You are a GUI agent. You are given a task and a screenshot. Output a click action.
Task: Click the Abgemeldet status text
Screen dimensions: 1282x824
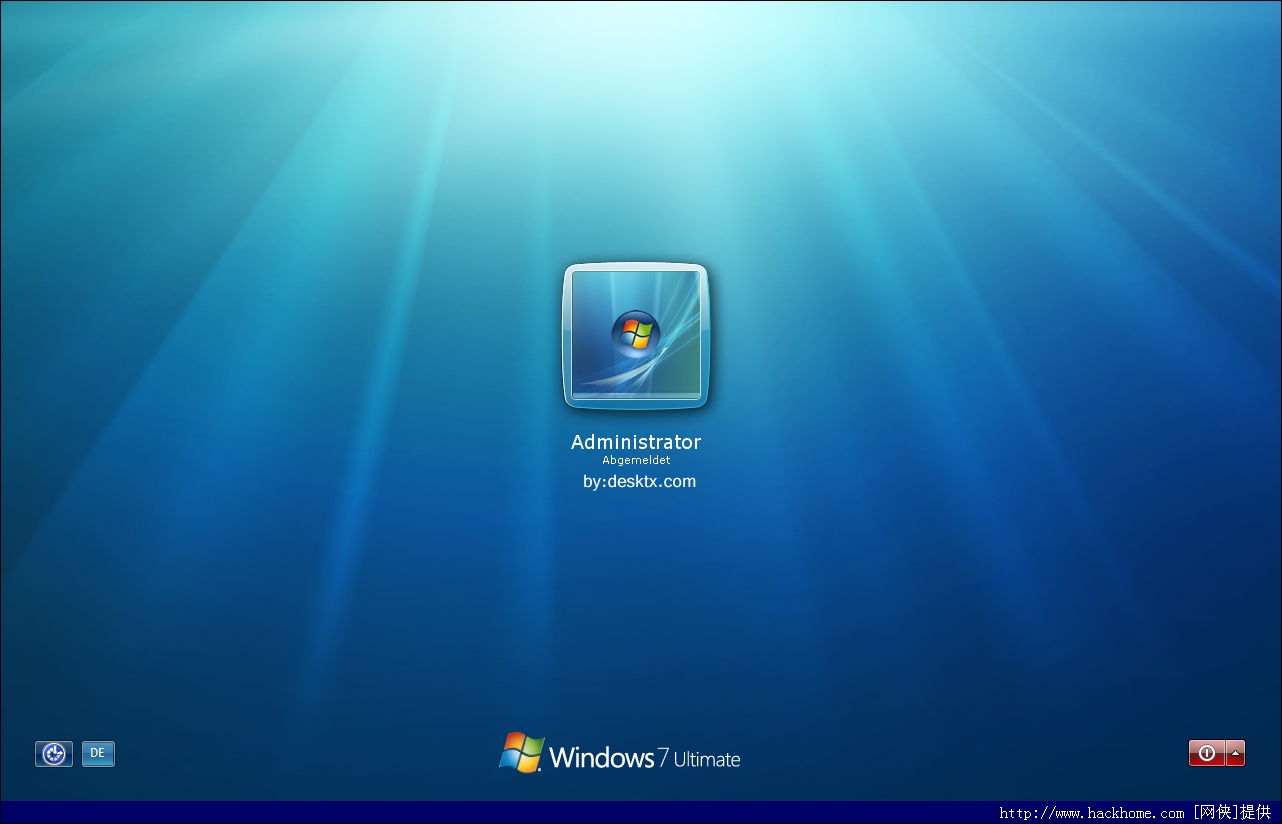636,461
